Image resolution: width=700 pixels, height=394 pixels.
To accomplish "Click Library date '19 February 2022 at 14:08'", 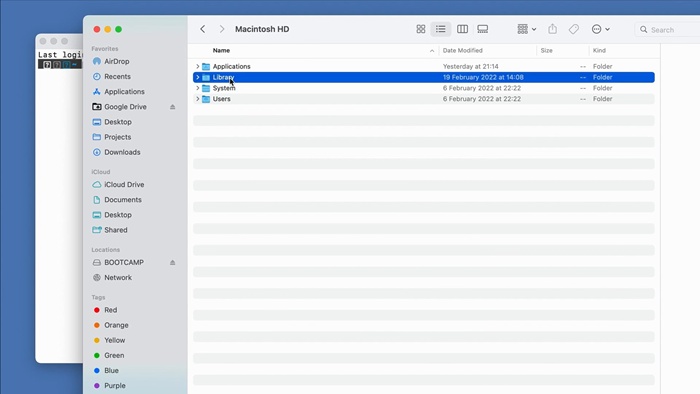I will click(483, 77).
